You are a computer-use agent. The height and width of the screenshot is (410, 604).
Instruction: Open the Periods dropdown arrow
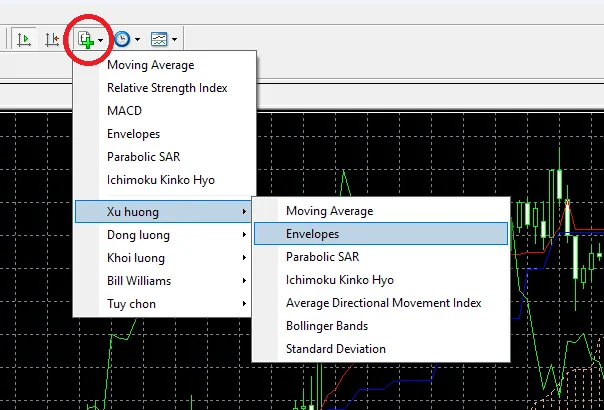pos(137,39)
